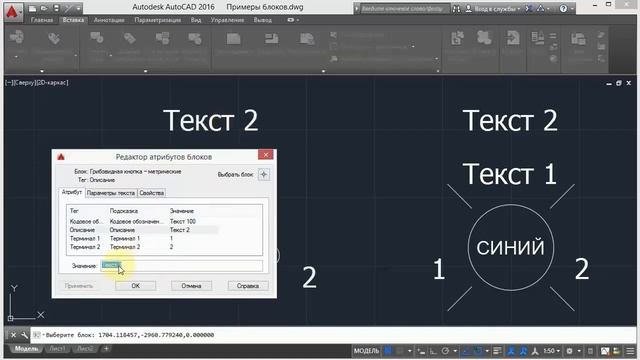Toggle lineweight display in status bar
The image size is (640, 360).
[x=497, y=351]
